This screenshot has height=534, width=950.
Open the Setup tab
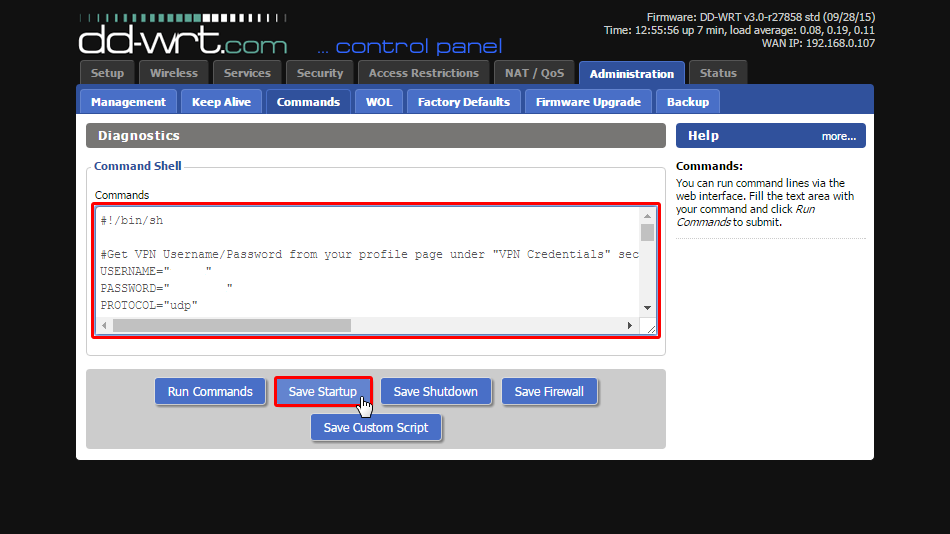coord(108,73)
